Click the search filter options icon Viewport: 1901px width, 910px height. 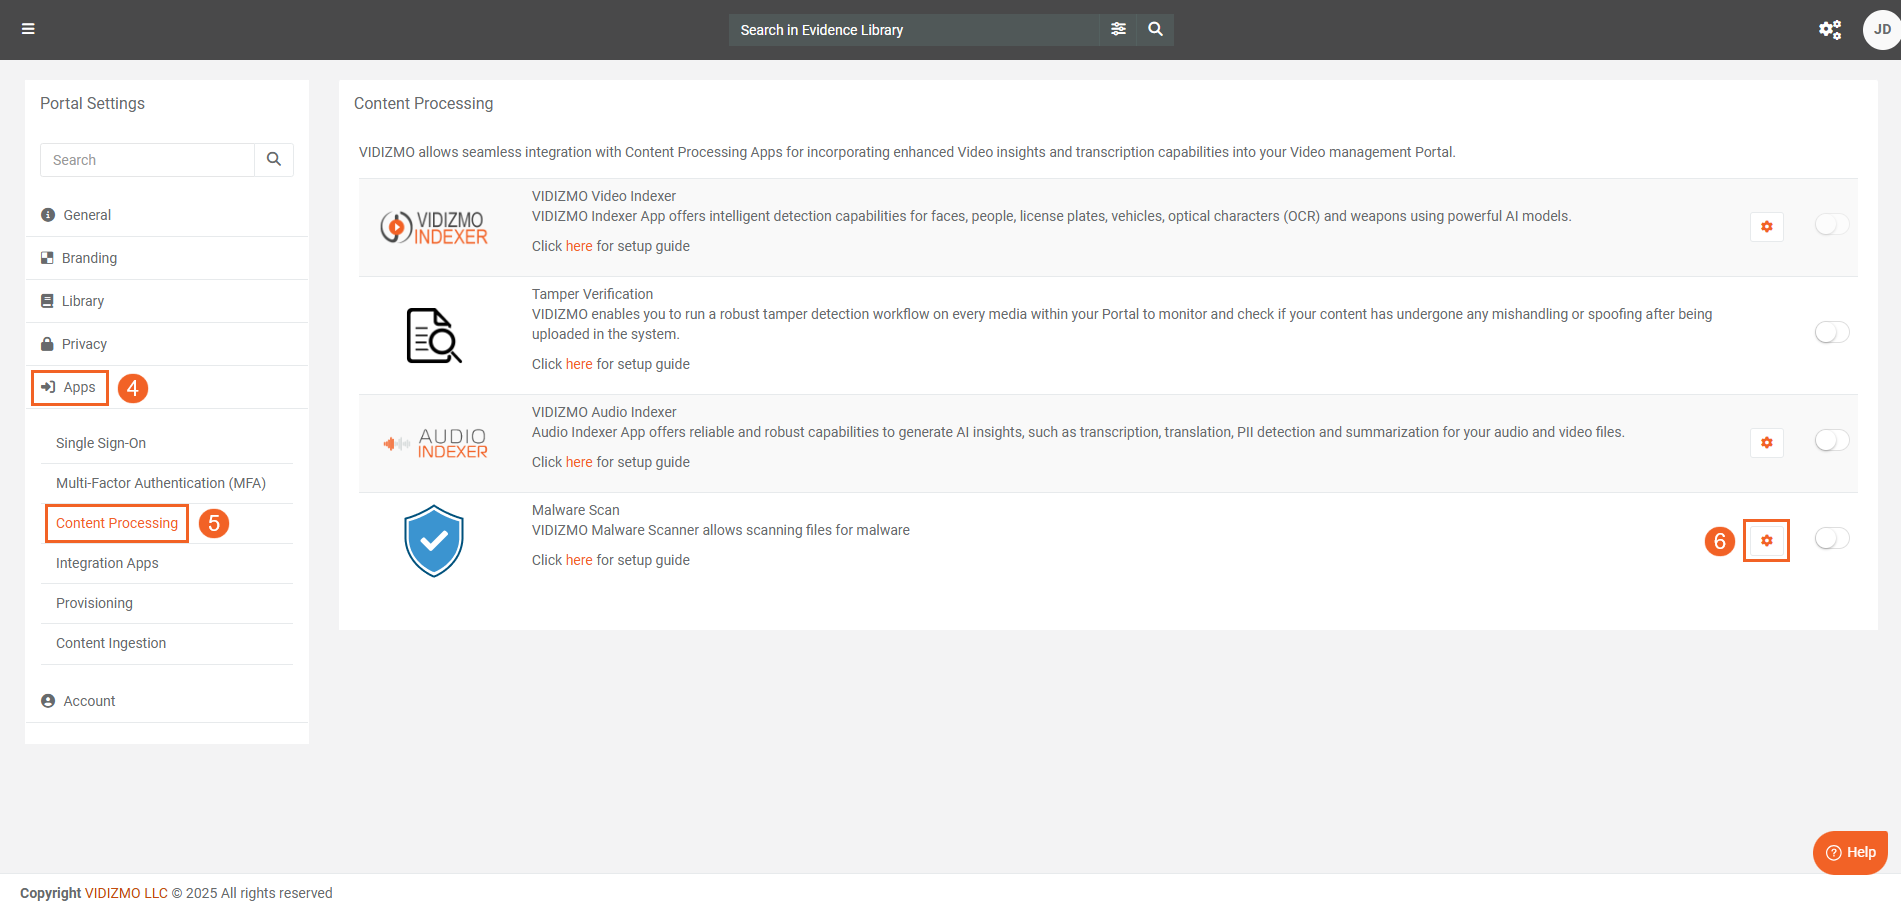pyautogui.click(x=1118, y=30)
